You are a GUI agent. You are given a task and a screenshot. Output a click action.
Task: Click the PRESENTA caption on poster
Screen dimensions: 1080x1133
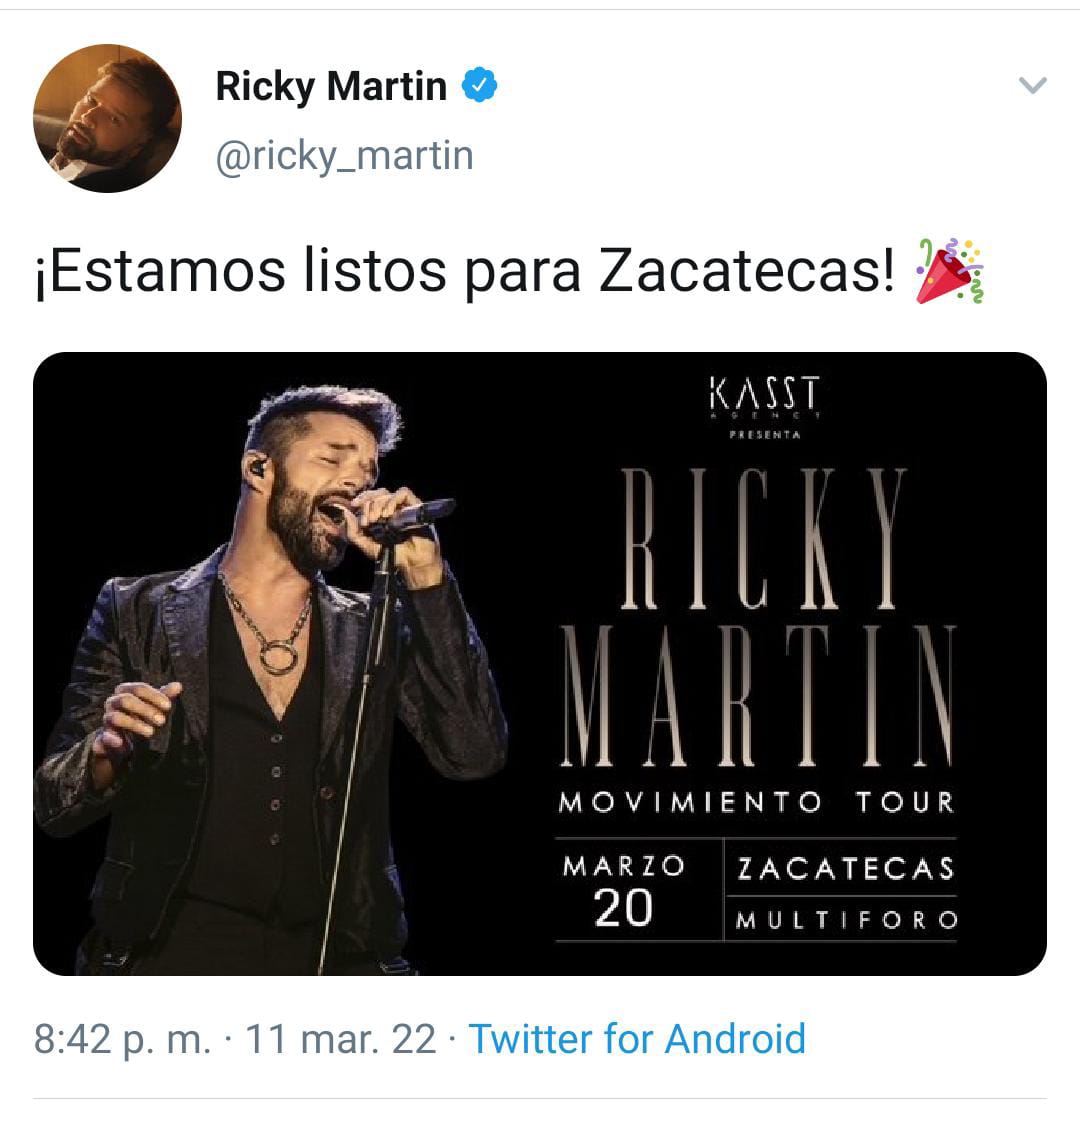[765, 435]
